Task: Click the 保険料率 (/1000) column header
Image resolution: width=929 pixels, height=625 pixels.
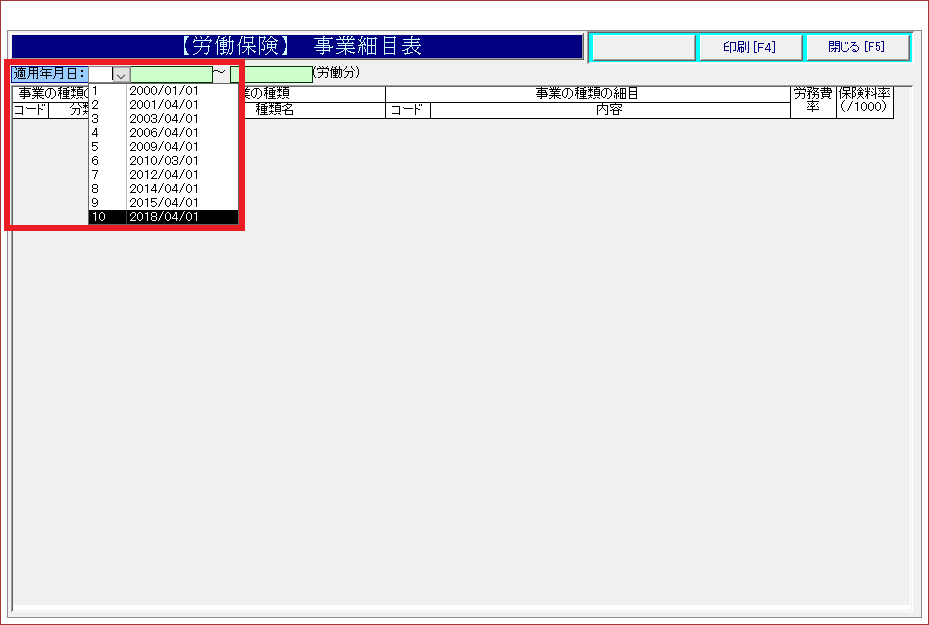Action: pyautogui.click(x=864, y=101)
